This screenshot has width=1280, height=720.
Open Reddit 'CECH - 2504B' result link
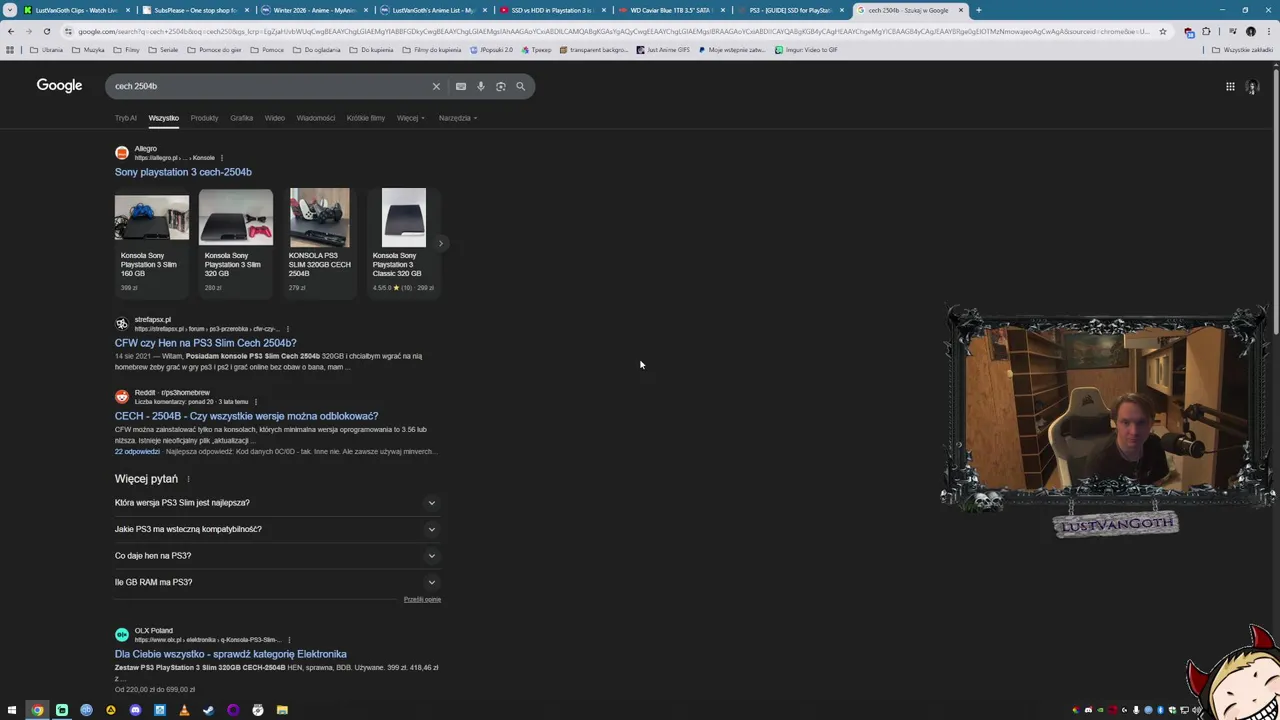click(246, 416)
